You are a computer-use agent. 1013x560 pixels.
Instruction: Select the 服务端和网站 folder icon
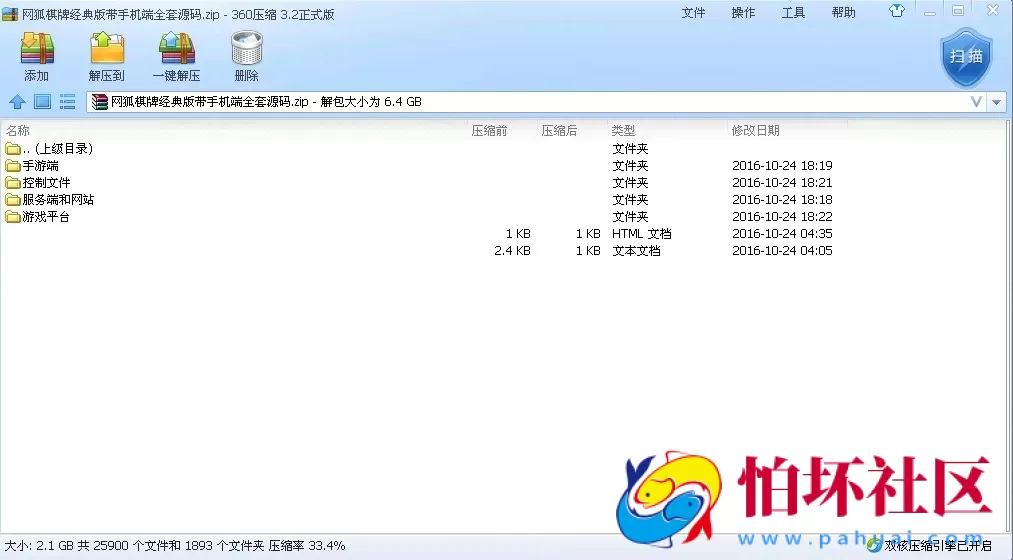click(x=13, y=200)
